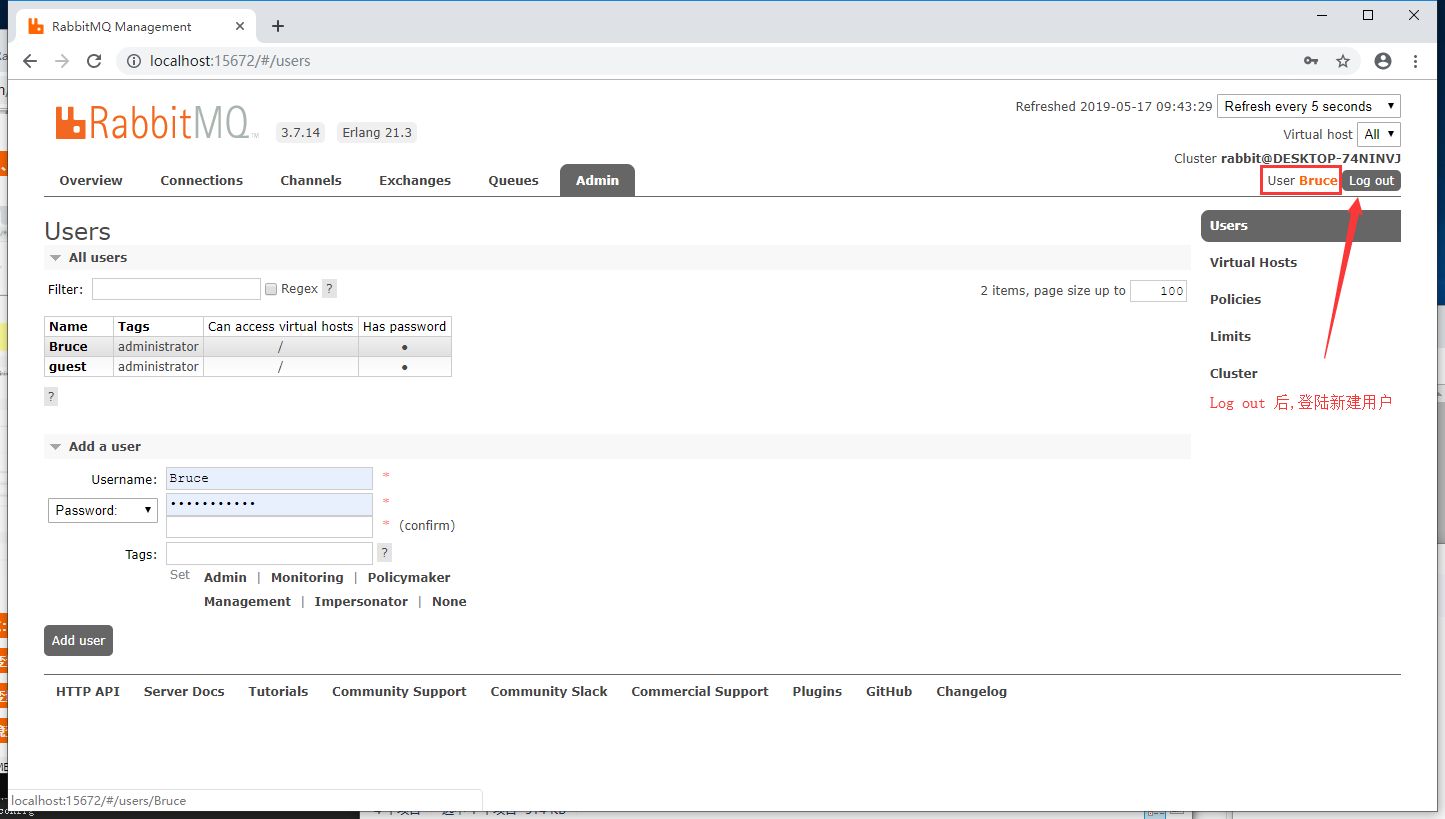Click the saved password key icon
The width and height of the screenshot is (1445, 819).
pyautogui.click(x=1311, y=61)
